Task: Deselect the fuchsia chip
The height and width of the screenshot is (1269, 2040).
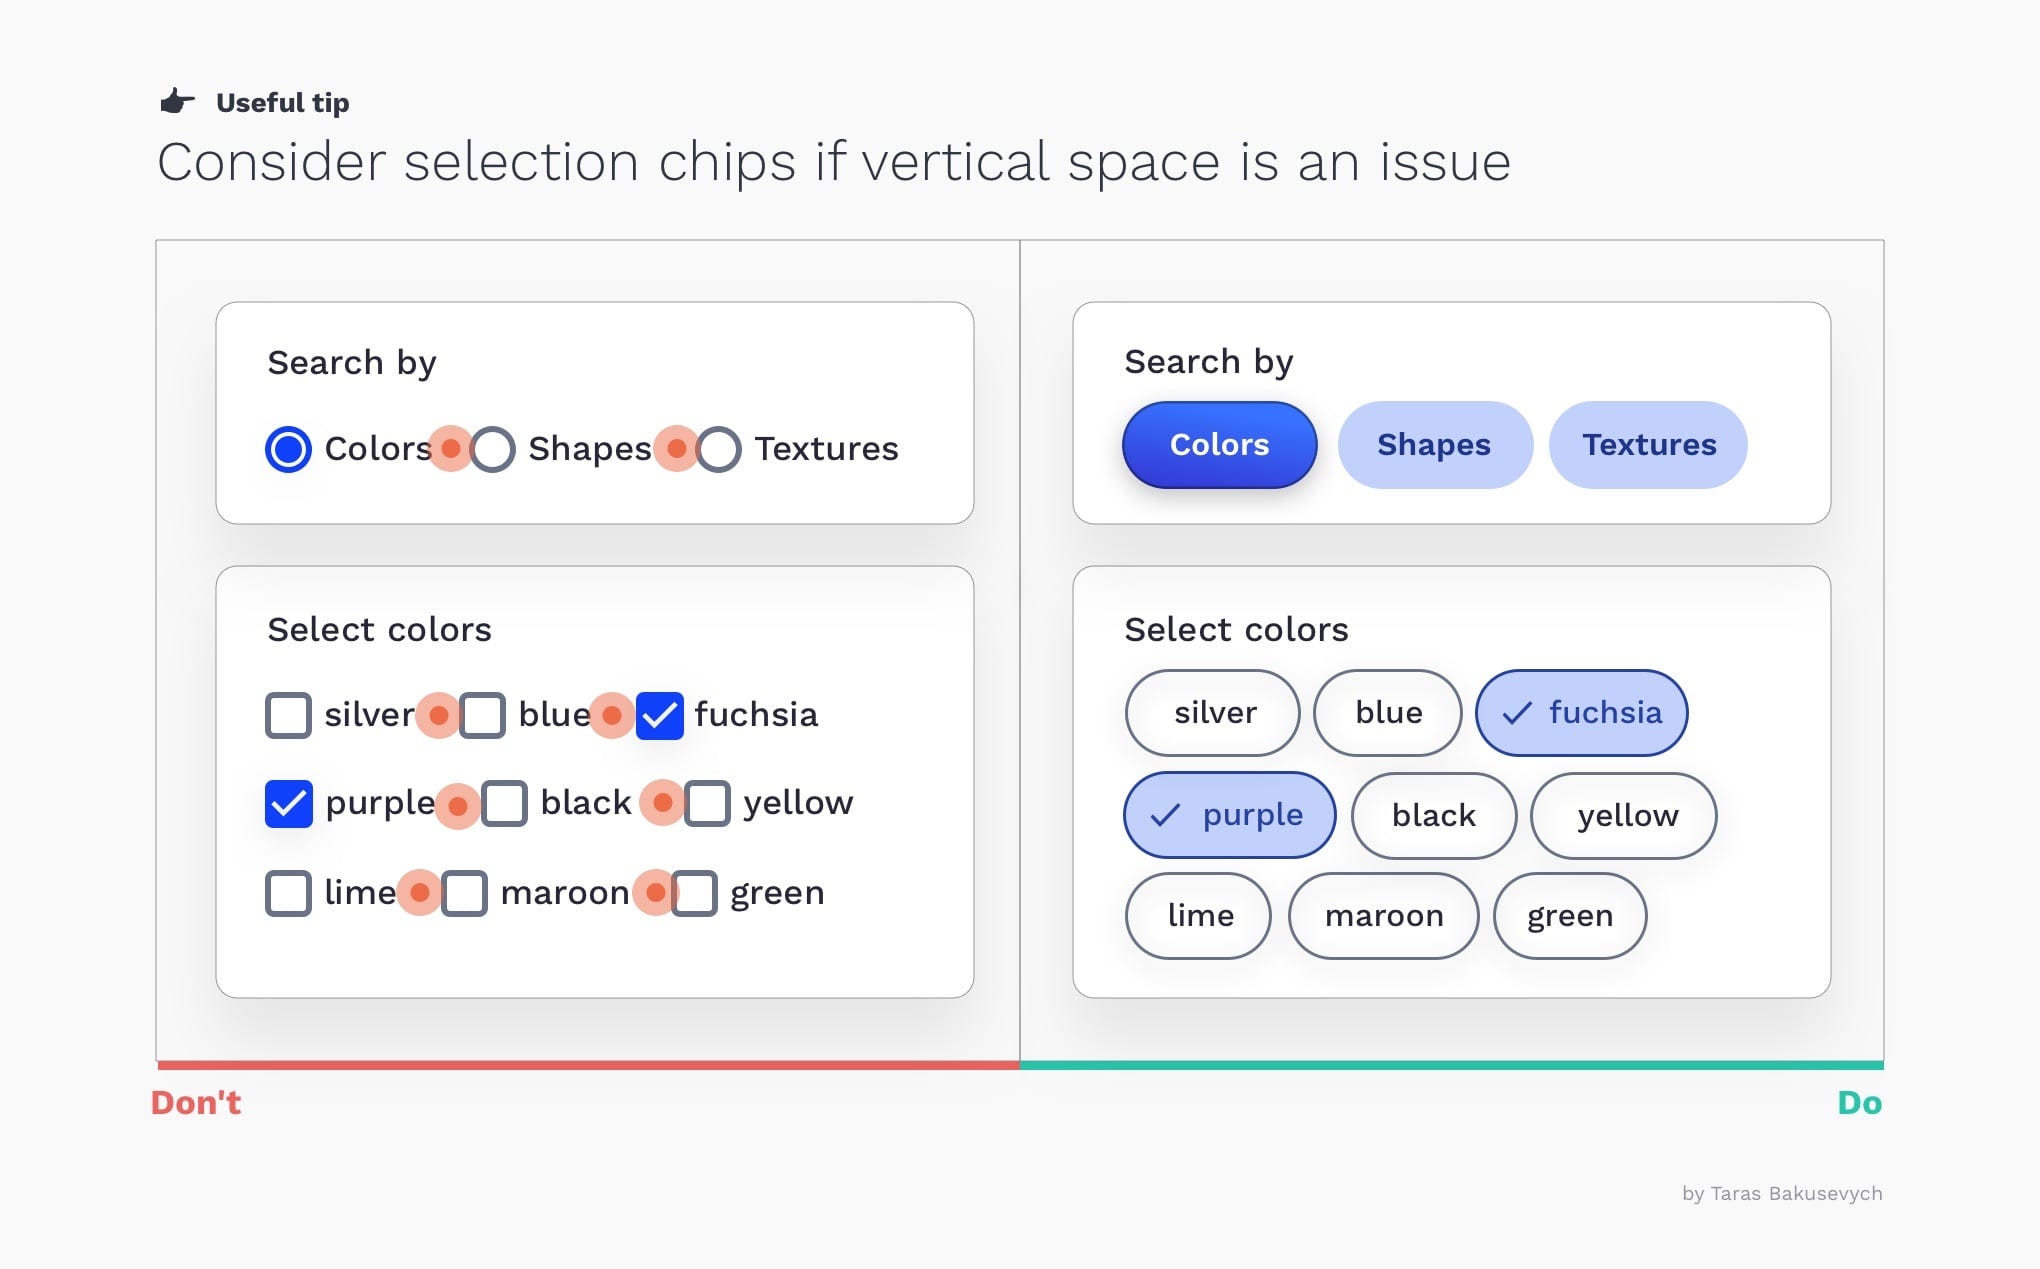Action: click(1581, 713)
